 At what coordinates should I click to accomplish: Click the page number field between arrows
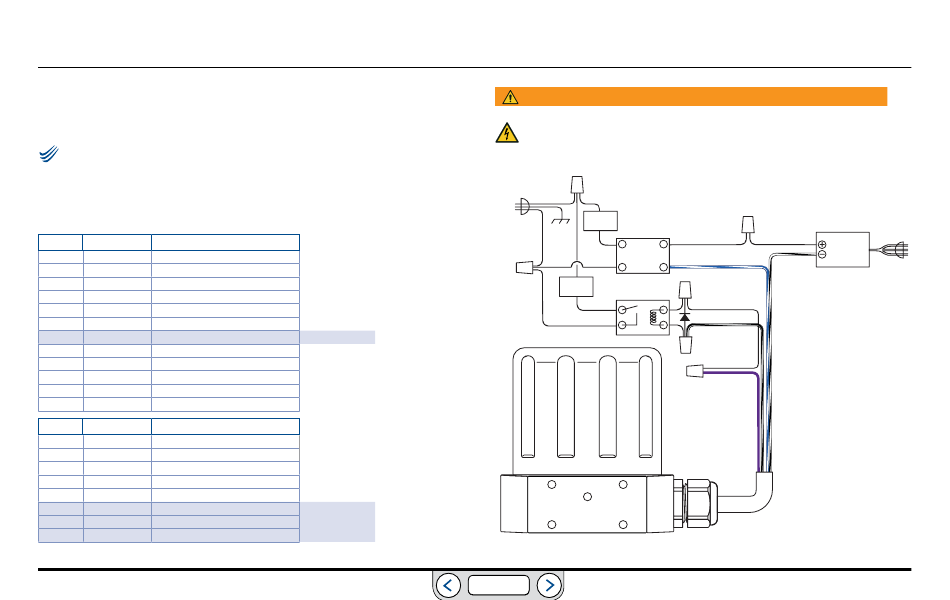[x=499, y=585]
